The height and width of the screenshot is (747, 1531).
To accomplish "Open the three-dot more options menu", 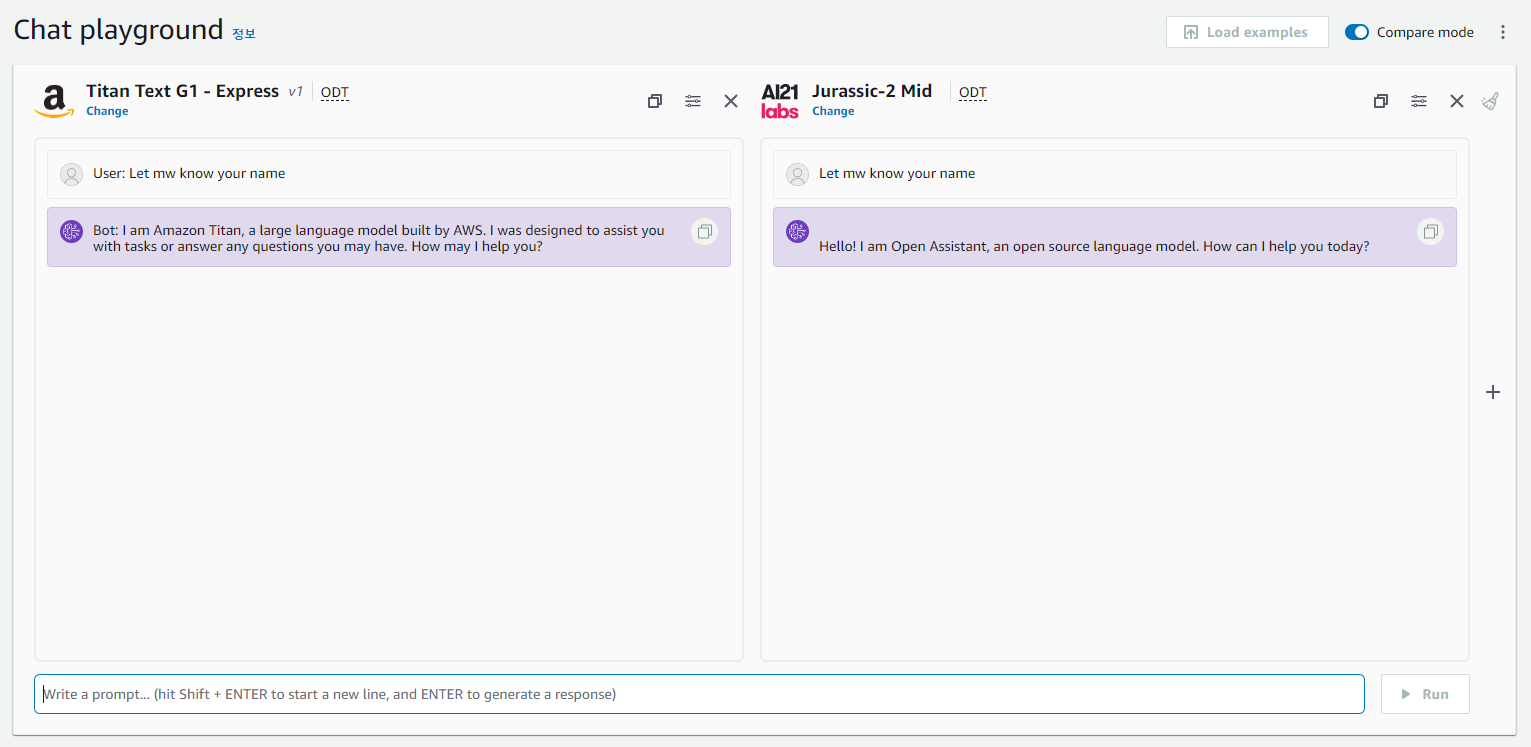I will pos(1503,32).
